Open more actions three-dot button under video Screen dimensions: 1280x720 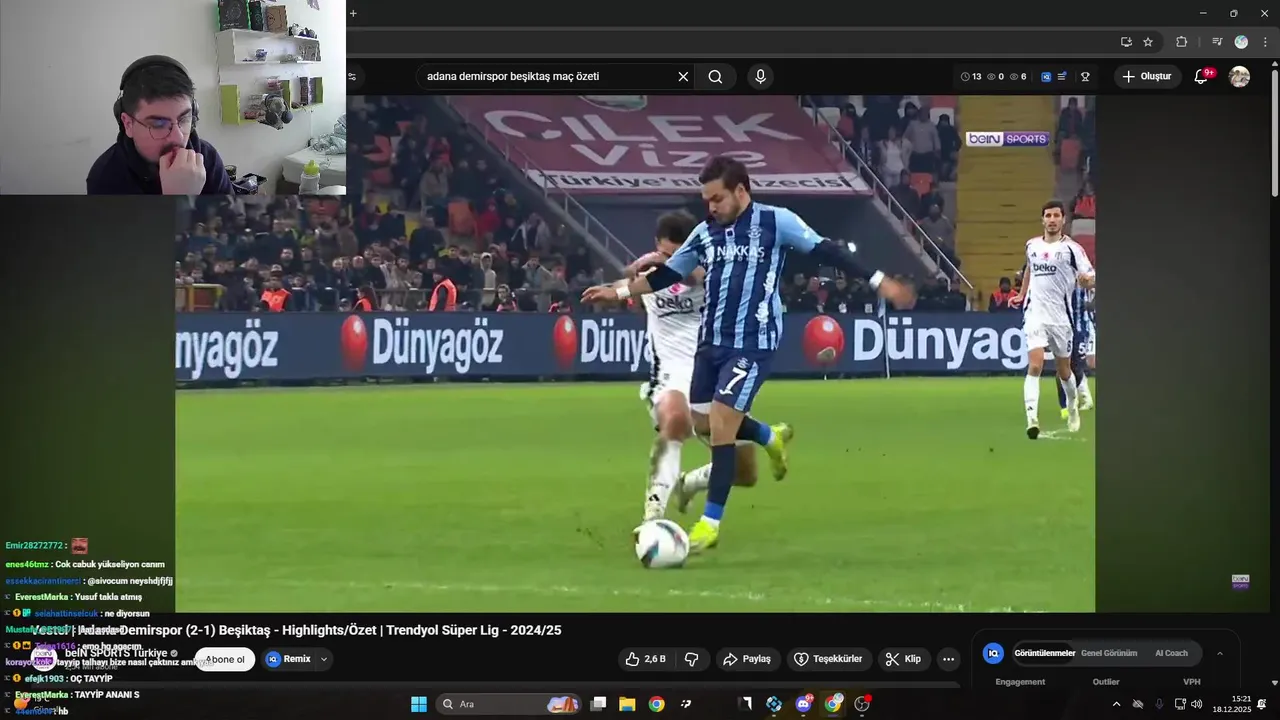948,659
